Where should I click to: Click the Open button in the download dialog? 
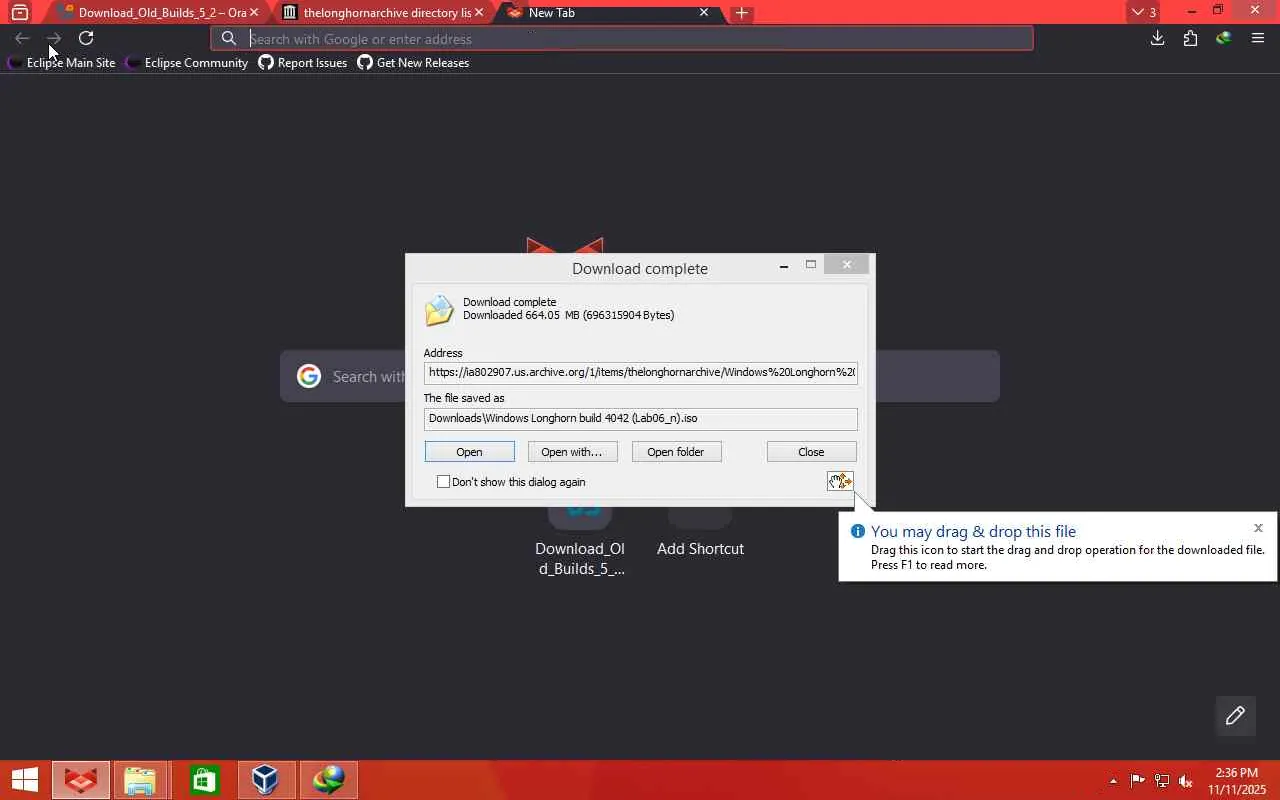[x=469, y=452]
